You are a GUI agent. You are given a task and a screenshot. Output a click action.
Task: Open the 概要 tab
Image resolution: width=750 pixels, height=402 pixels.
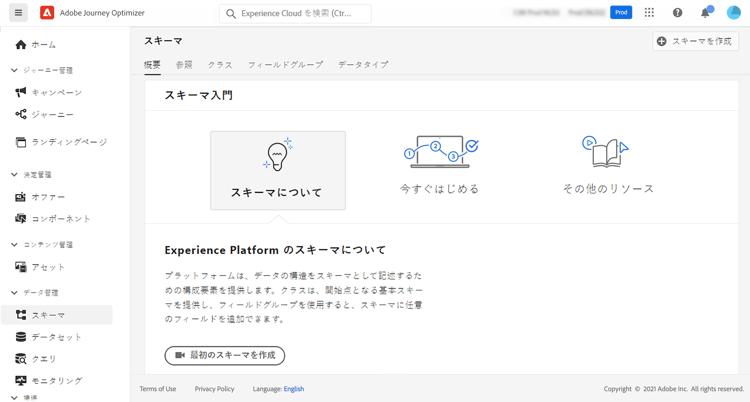152,65
